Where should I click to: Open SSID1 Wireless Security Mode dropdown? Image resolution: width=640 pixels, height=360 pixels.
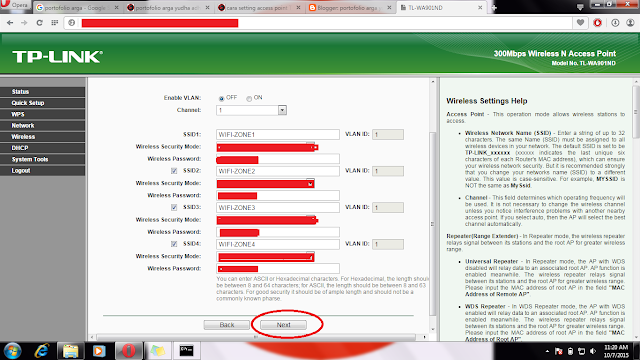point(265,147)
